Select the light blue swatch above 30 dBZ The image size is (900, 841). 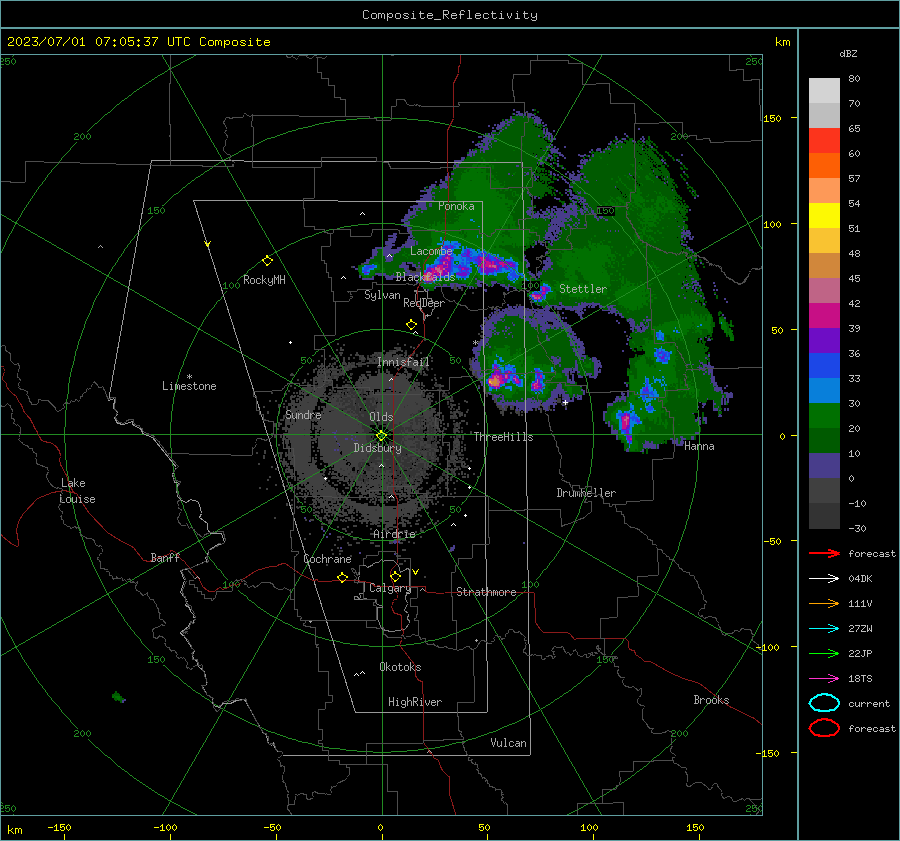point(824,390)
